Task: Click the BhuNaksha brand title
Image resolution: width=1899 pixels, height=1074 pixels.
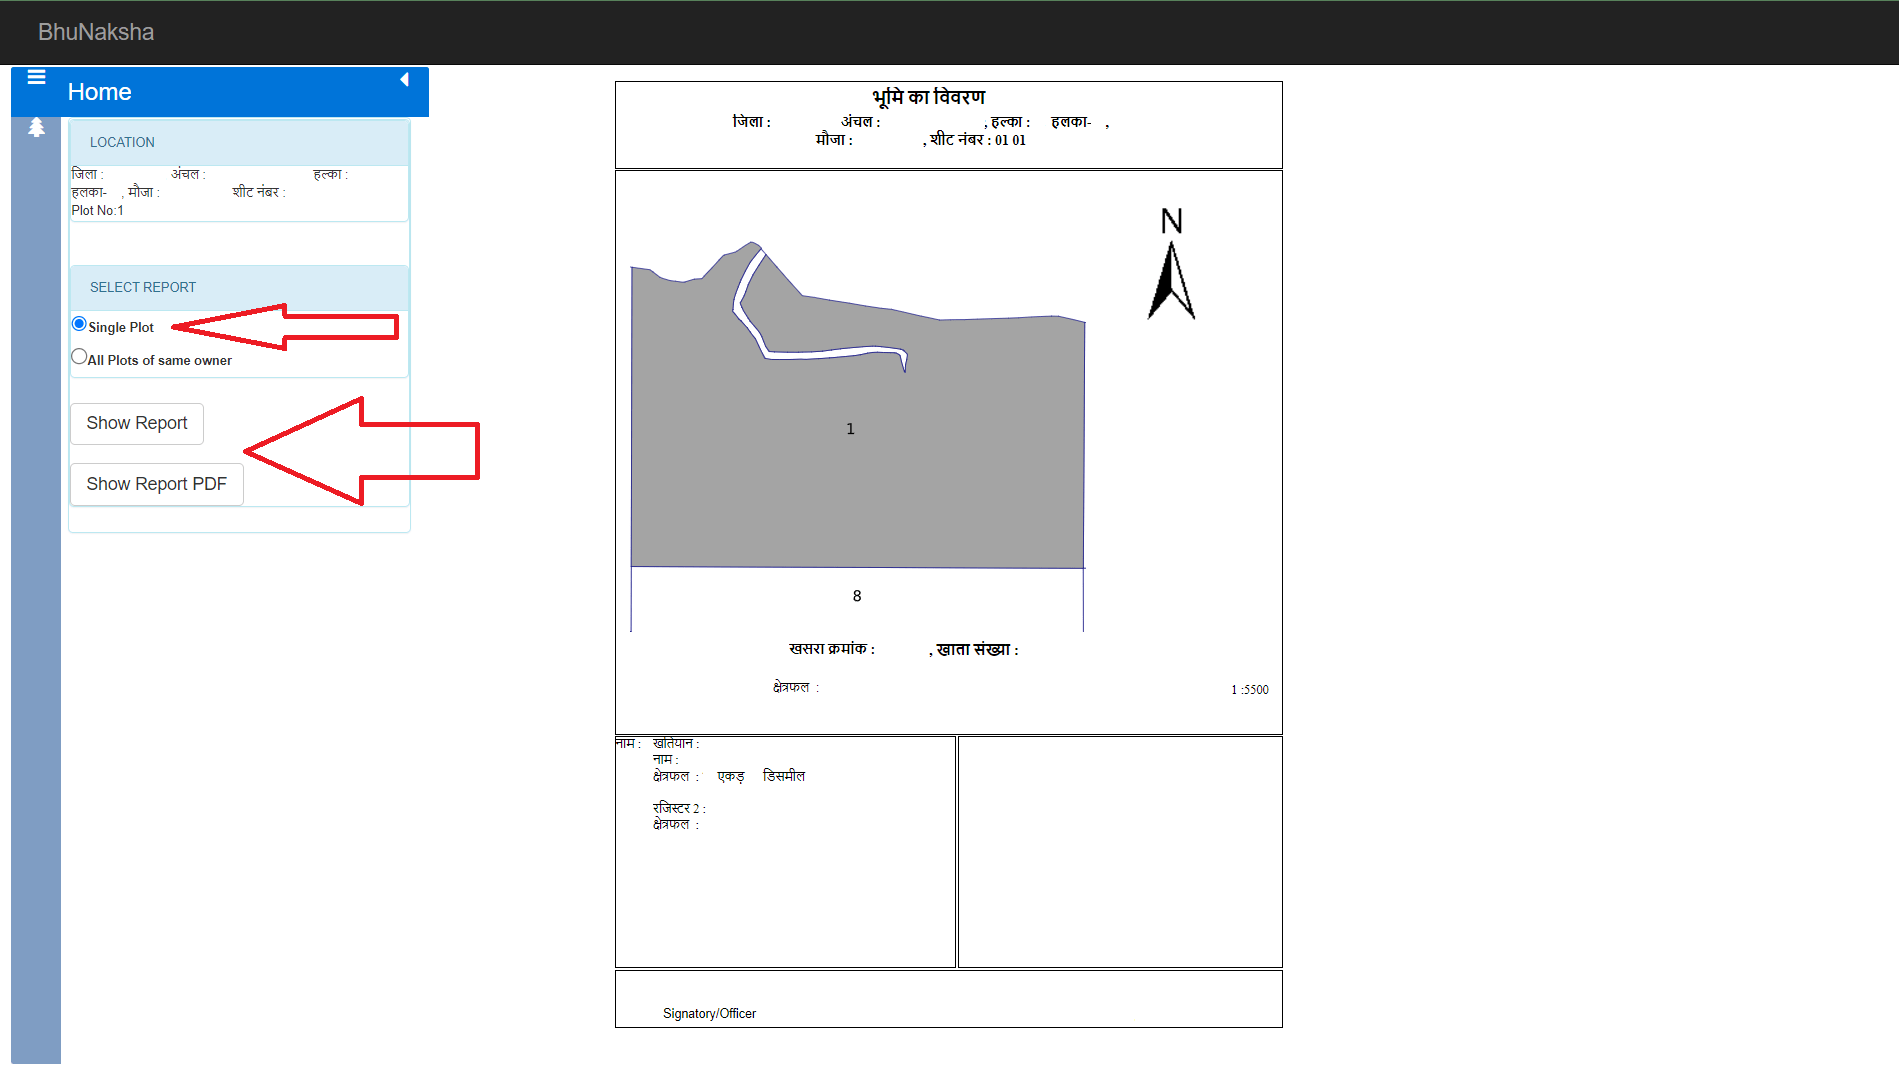Action: pos(96,32)
